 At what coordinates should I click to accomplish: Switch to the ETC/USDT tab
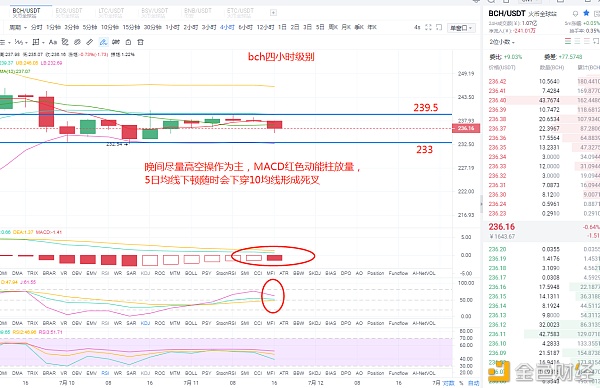[240, 13]
